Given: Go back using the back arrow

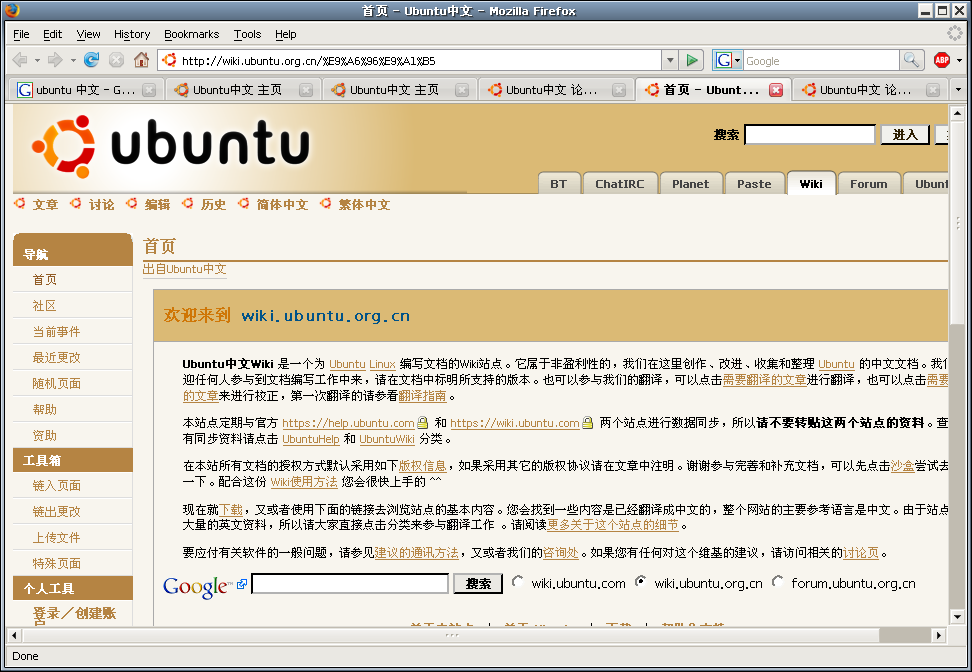Looking at the screenshot, I should pos(20,60).
